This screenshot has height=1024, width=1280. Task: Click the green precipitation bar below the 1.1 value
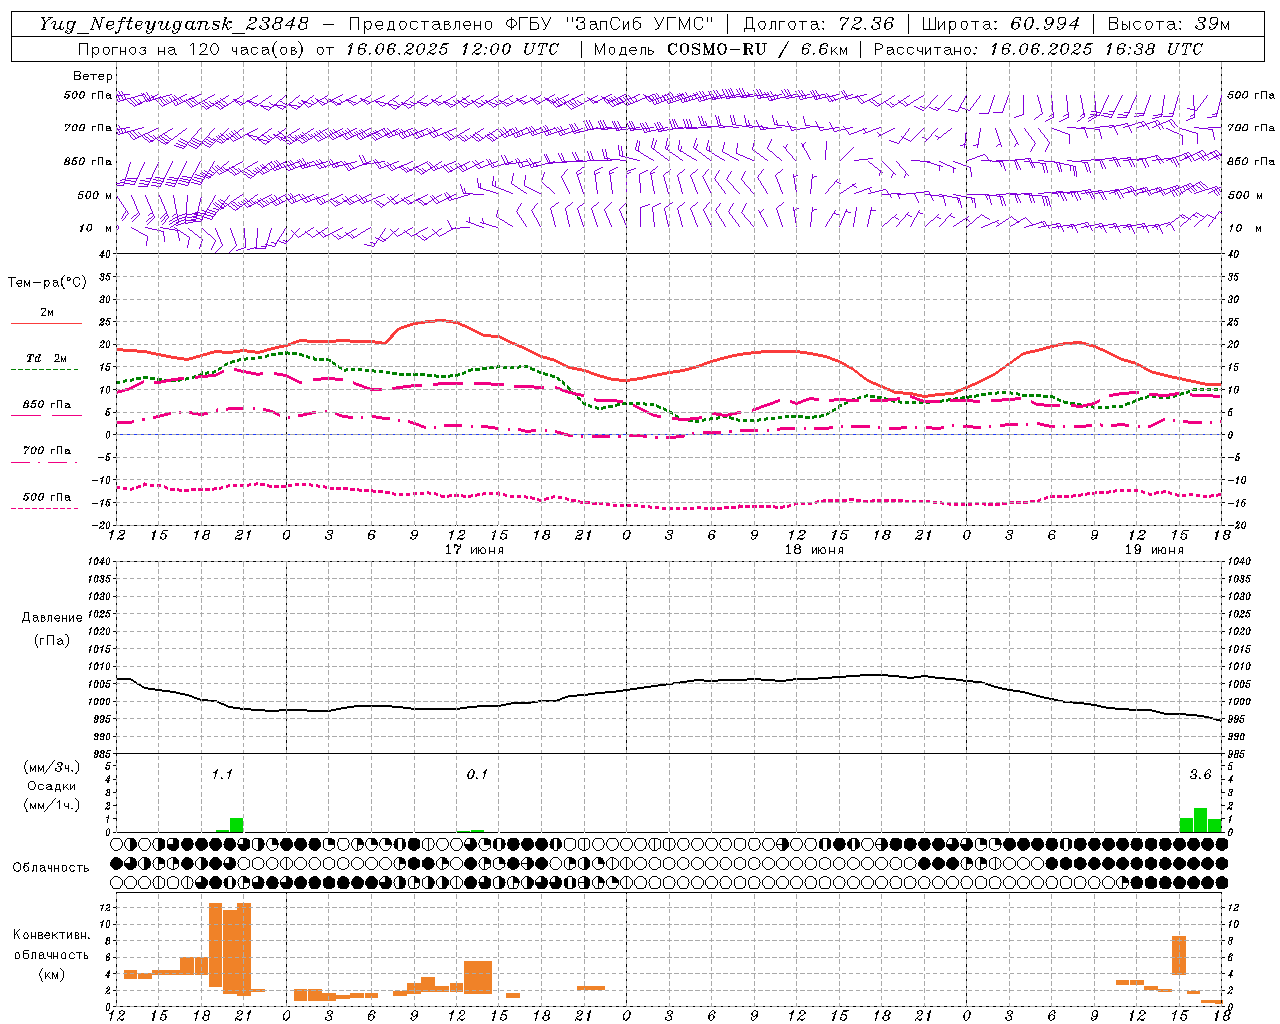[237, 825]
